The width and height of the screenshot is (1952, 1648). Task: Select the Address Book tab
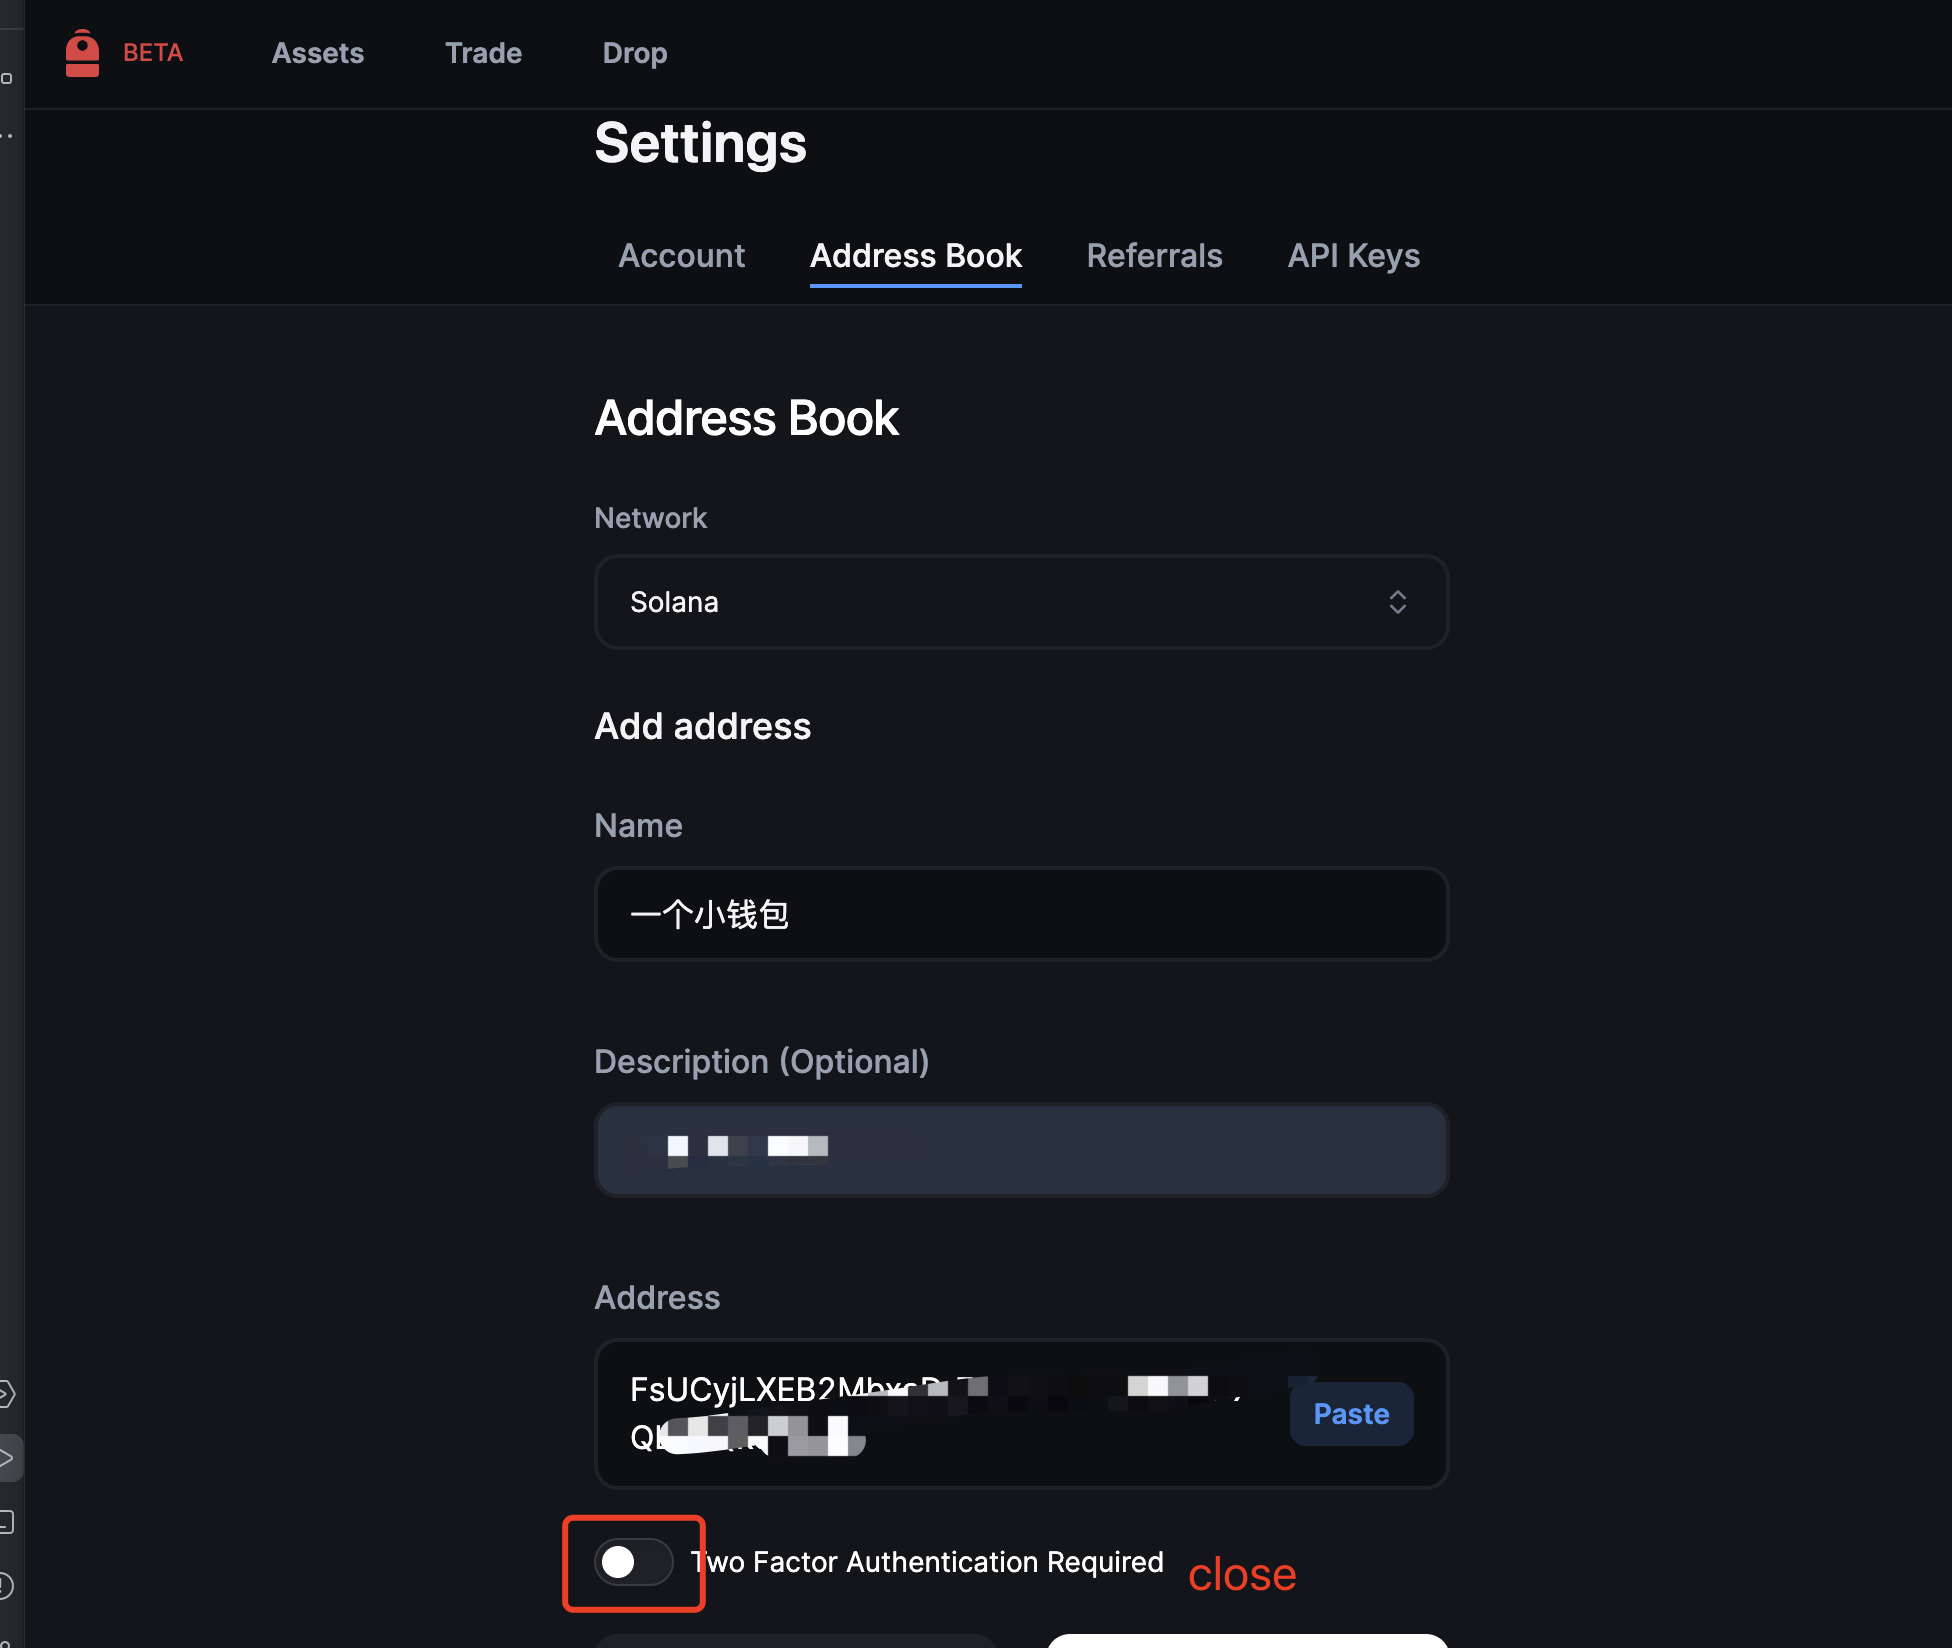coord(915,256)
